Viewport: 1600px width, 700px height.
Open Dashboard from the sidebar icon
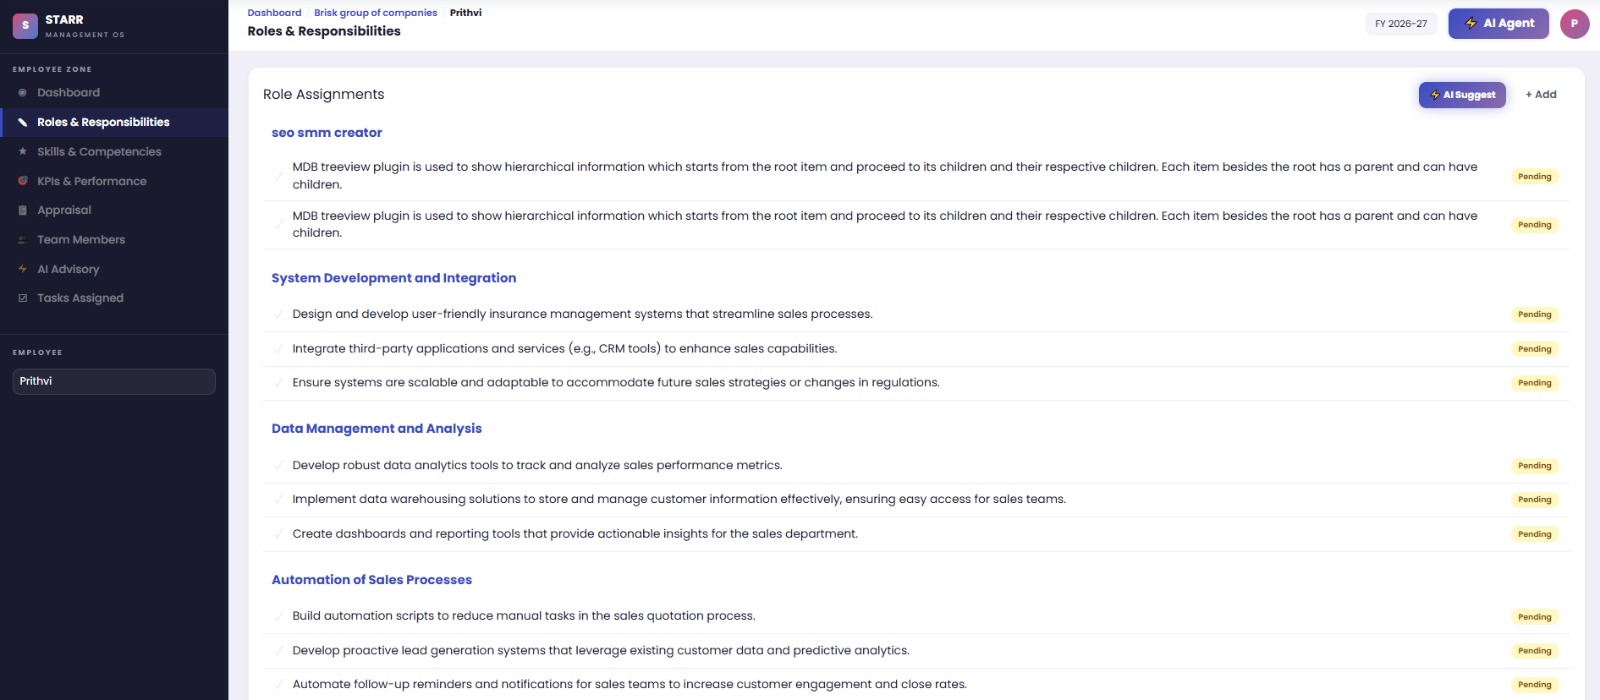point(22,93)
